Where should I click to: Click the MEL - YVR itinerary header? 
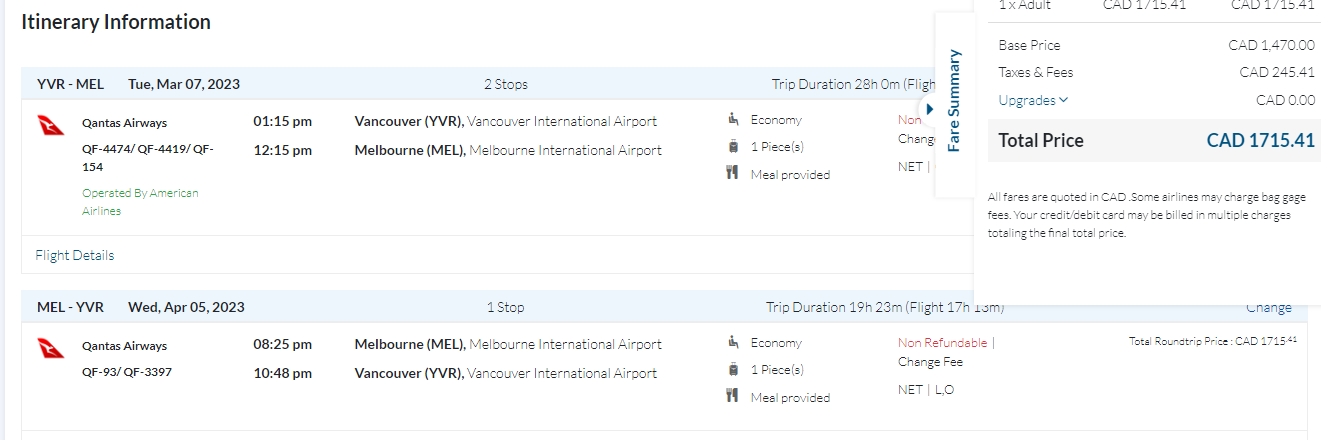70,308
